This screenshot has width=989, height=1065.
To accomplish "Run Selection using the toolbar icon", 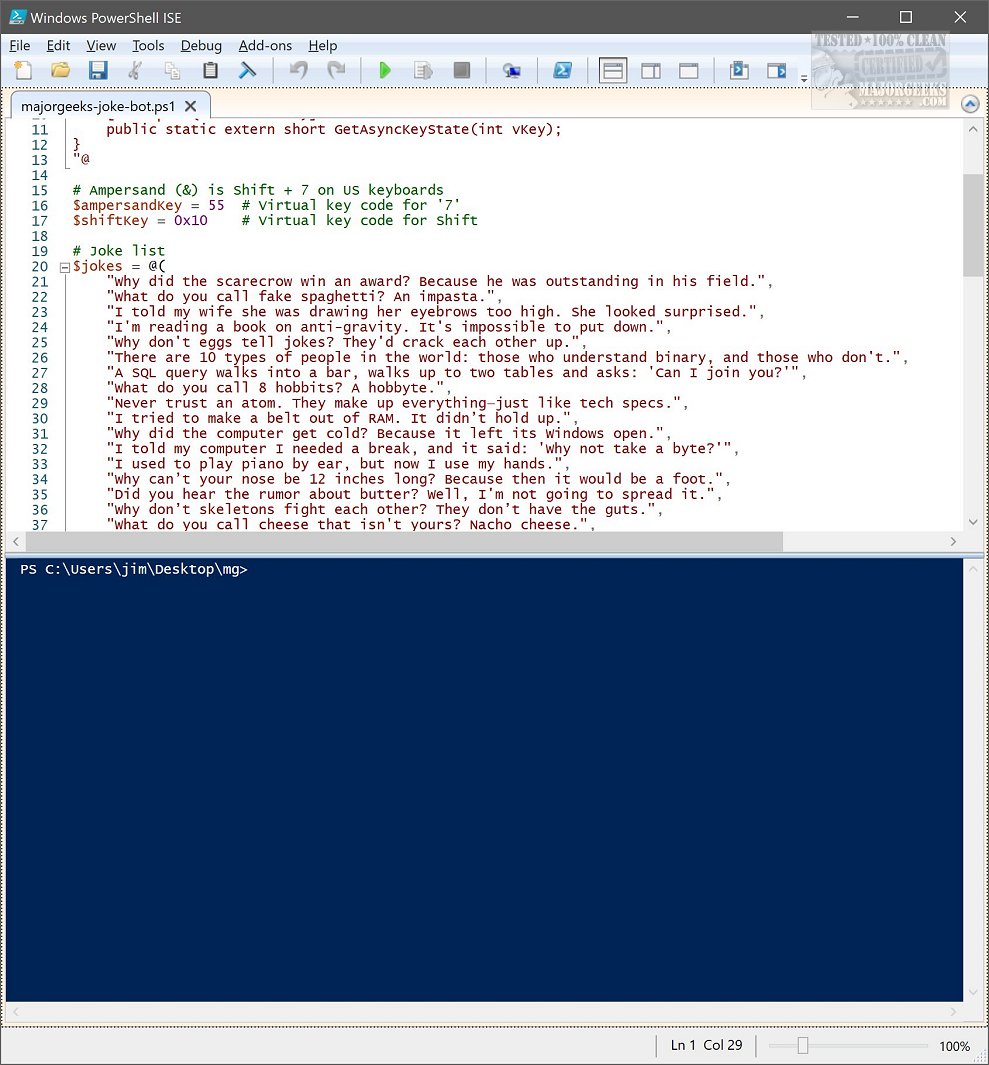I will click(423, 70).
